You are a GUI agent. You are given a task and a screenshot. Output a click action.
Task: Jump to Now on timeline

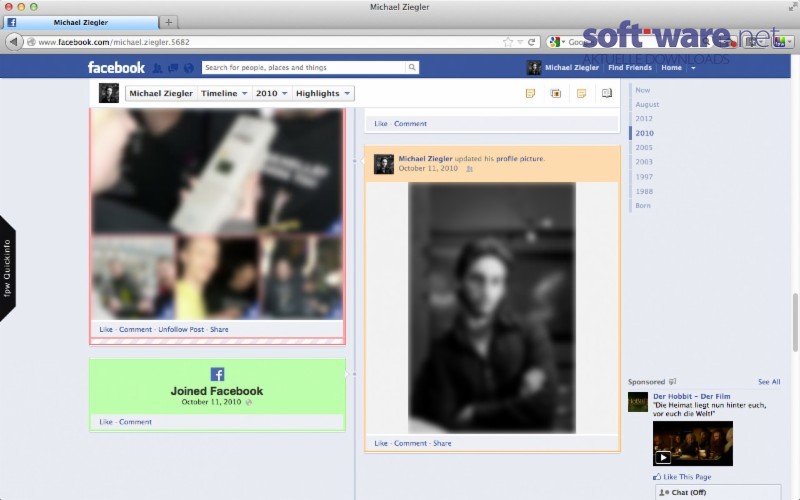(642, 90)
